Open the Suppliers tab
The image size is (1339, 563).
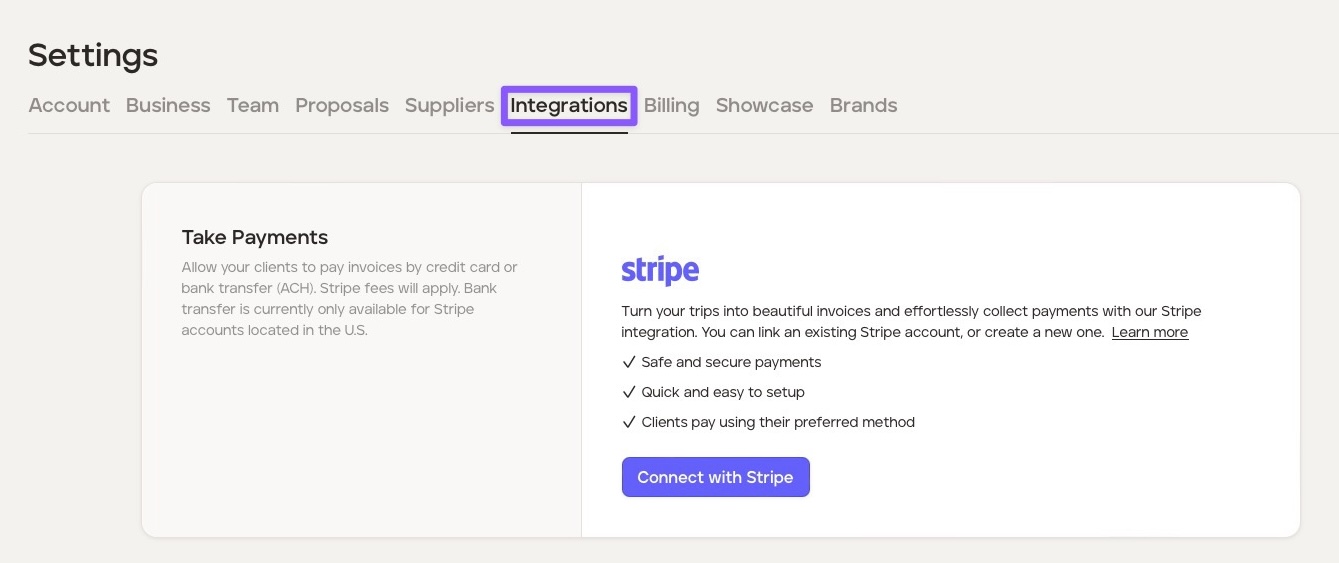(449, 105)
